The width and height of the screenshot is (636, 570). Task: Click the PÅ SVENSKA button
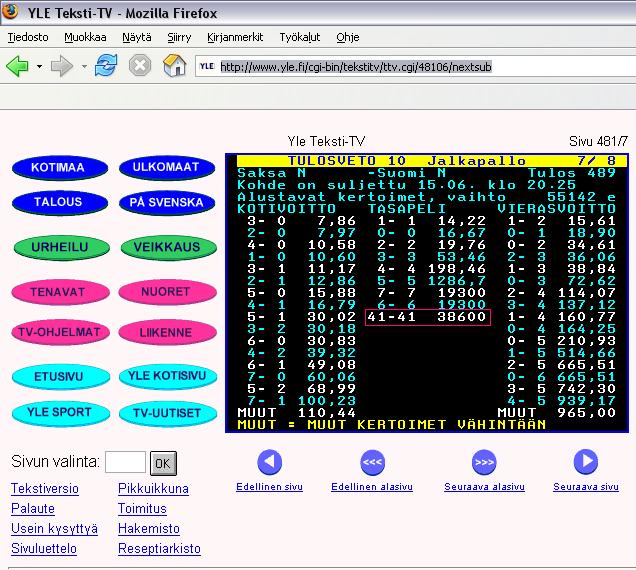point(167,202)
